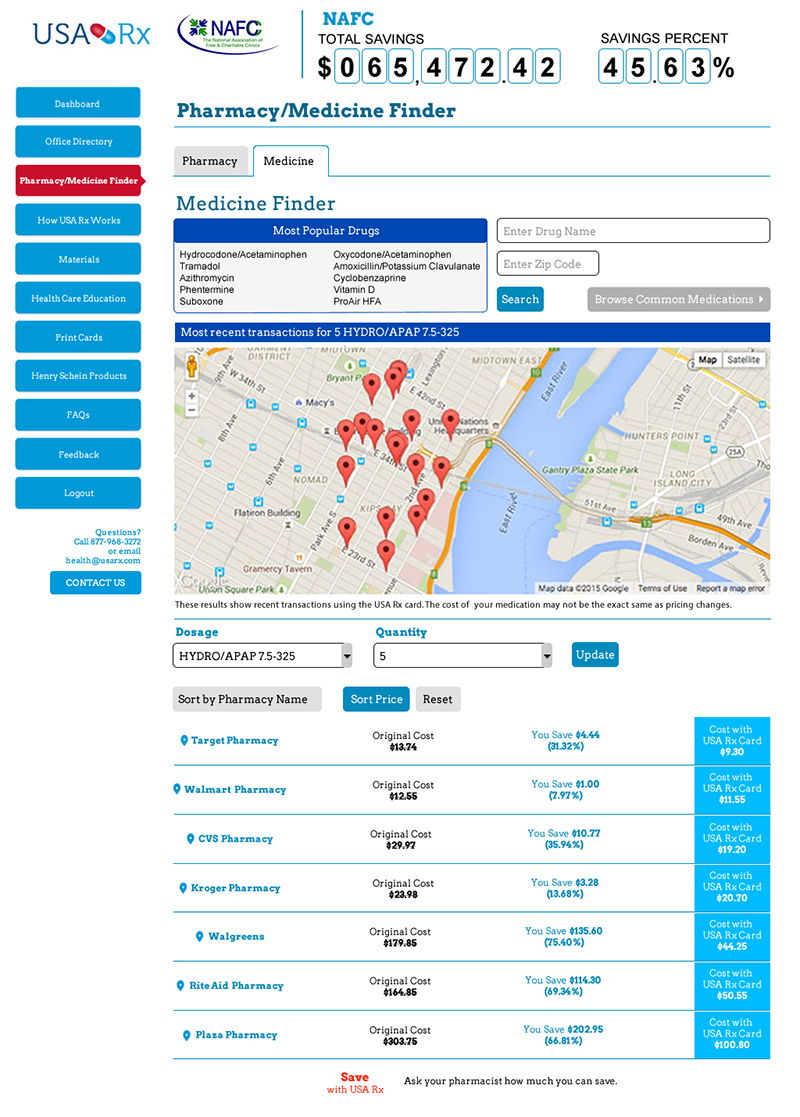Focus the Enter Zip Code field

coord(548,264)
